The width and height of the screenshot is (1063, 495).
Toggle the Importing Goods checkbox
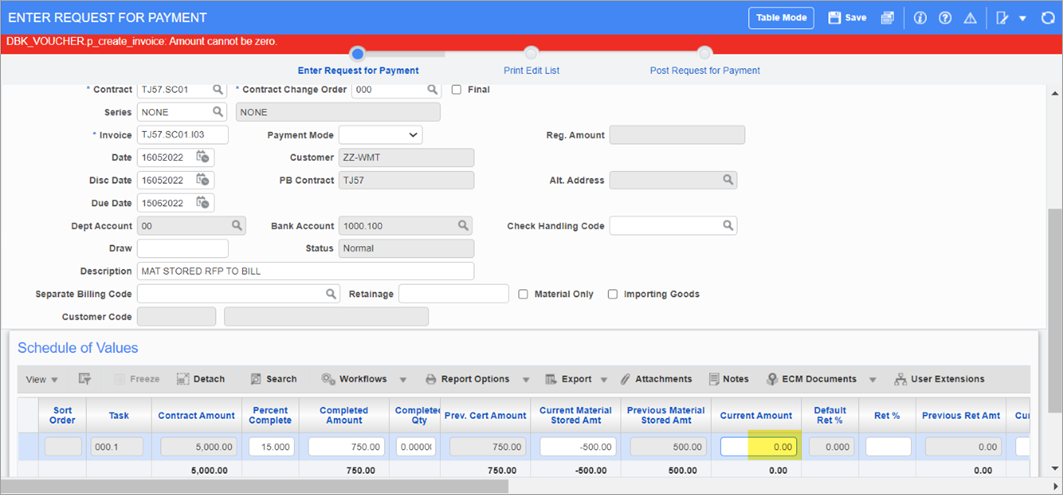tap(612, 294)
